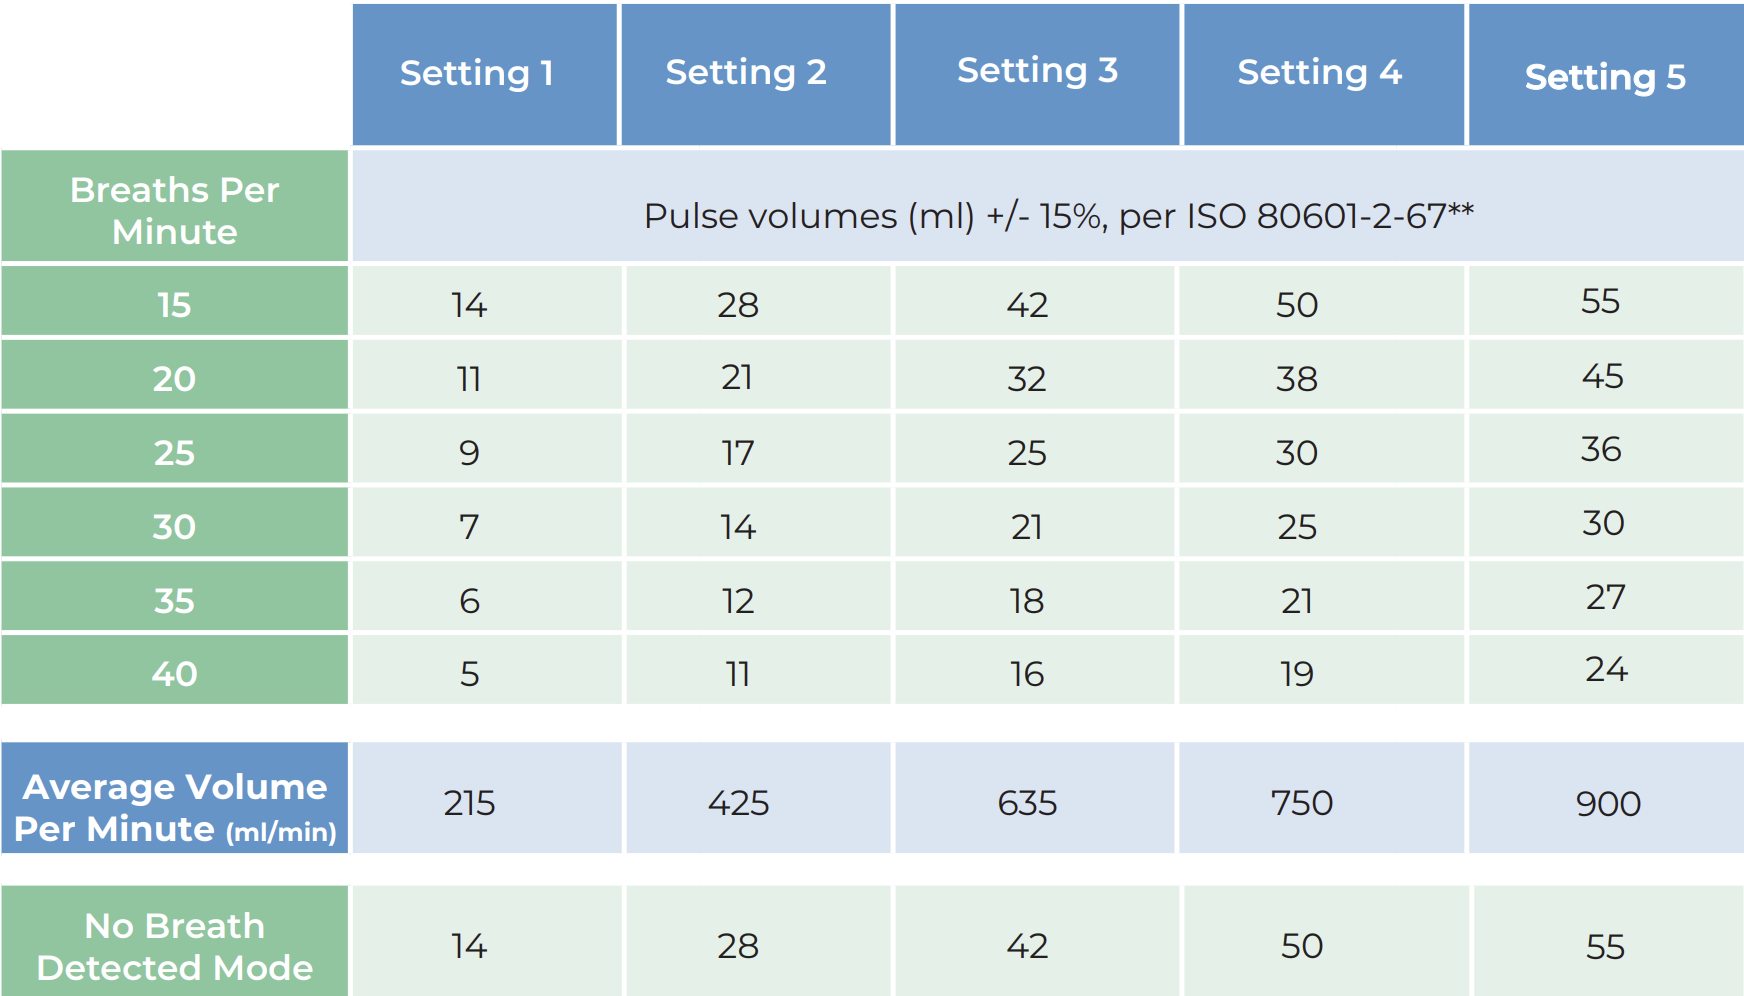Screen dimensions: 1744x996
Task: Select the Setting 4 column header
Action: tap(1319, 72)
